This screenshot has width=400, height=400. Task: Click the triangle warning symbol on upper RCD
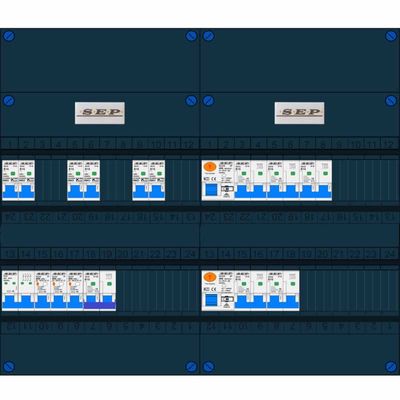pyautogui.click(x=226, y=196)
